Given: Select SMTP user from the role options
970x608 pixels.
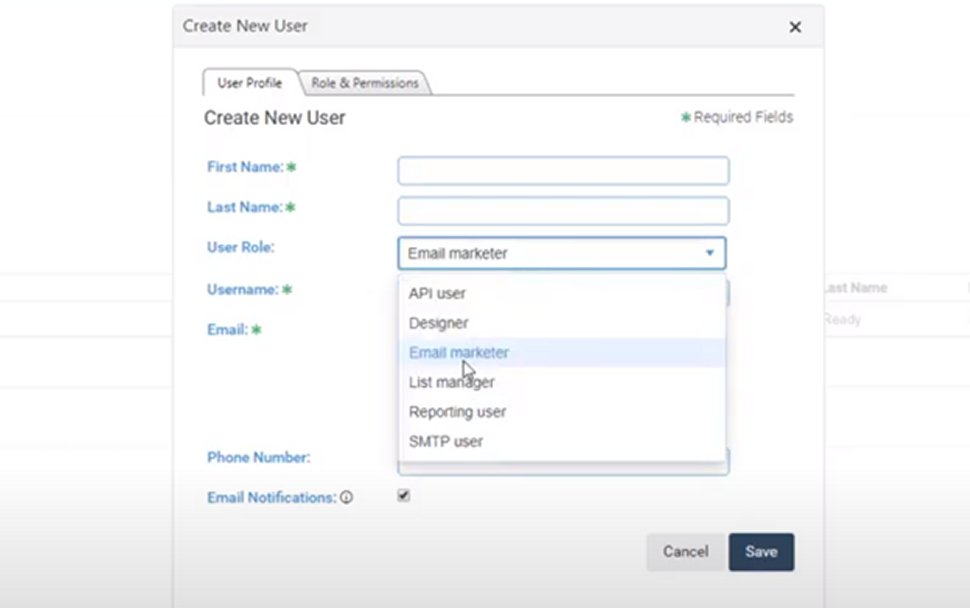Looking at the screenshot, I should point(446,441).
